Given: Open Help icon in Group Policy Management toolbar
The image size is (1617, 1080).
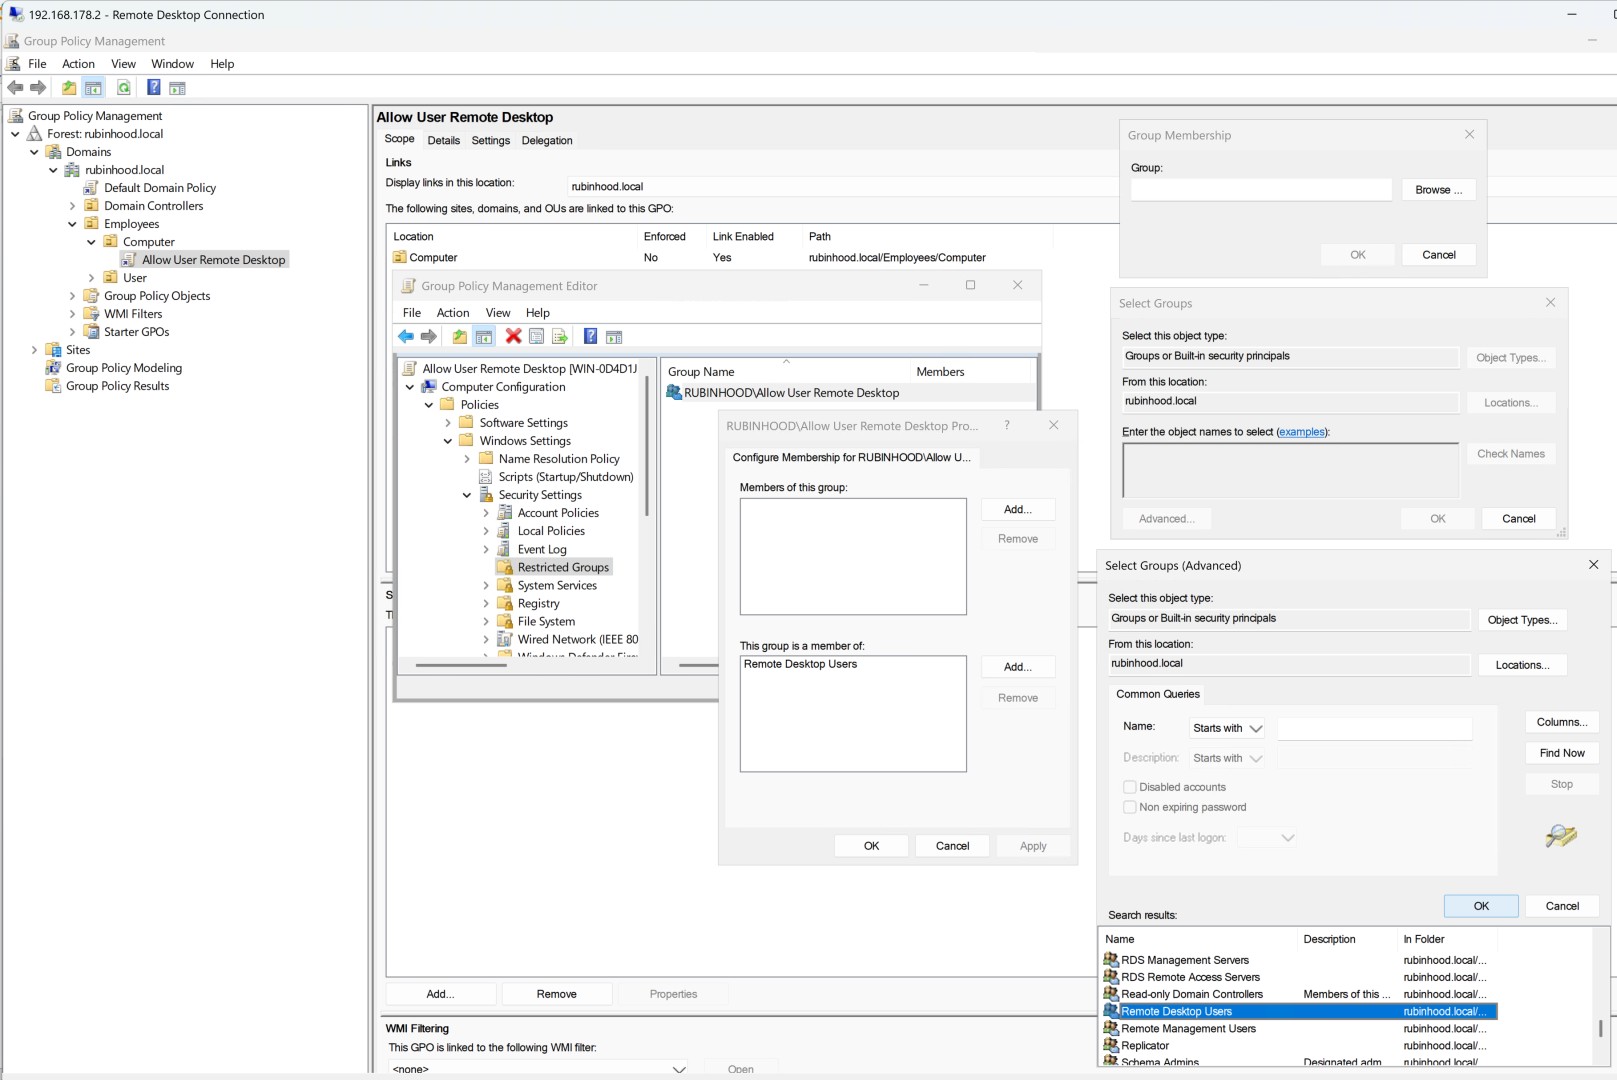Looking at the screenshot, I should click(x=153, y=88).
